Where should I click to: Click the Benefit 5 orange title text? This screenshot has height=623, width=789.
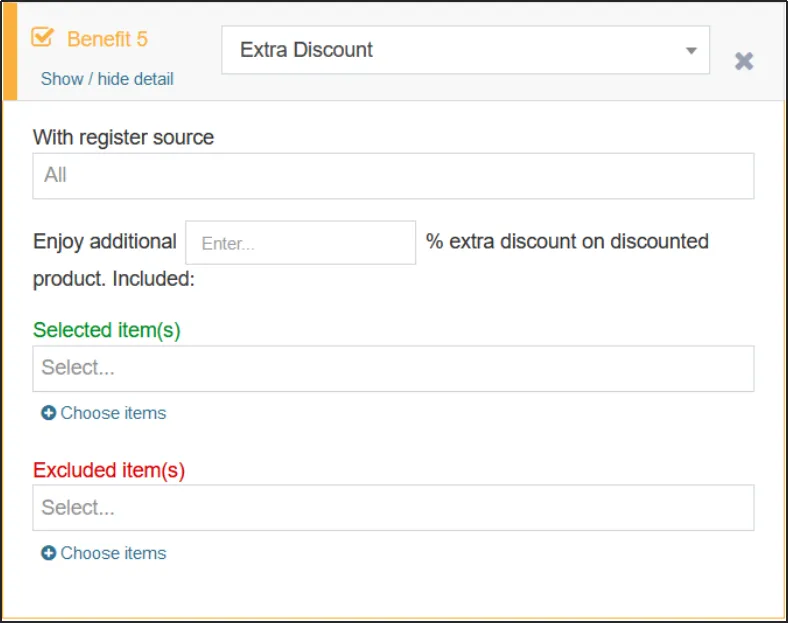(107, 39)
